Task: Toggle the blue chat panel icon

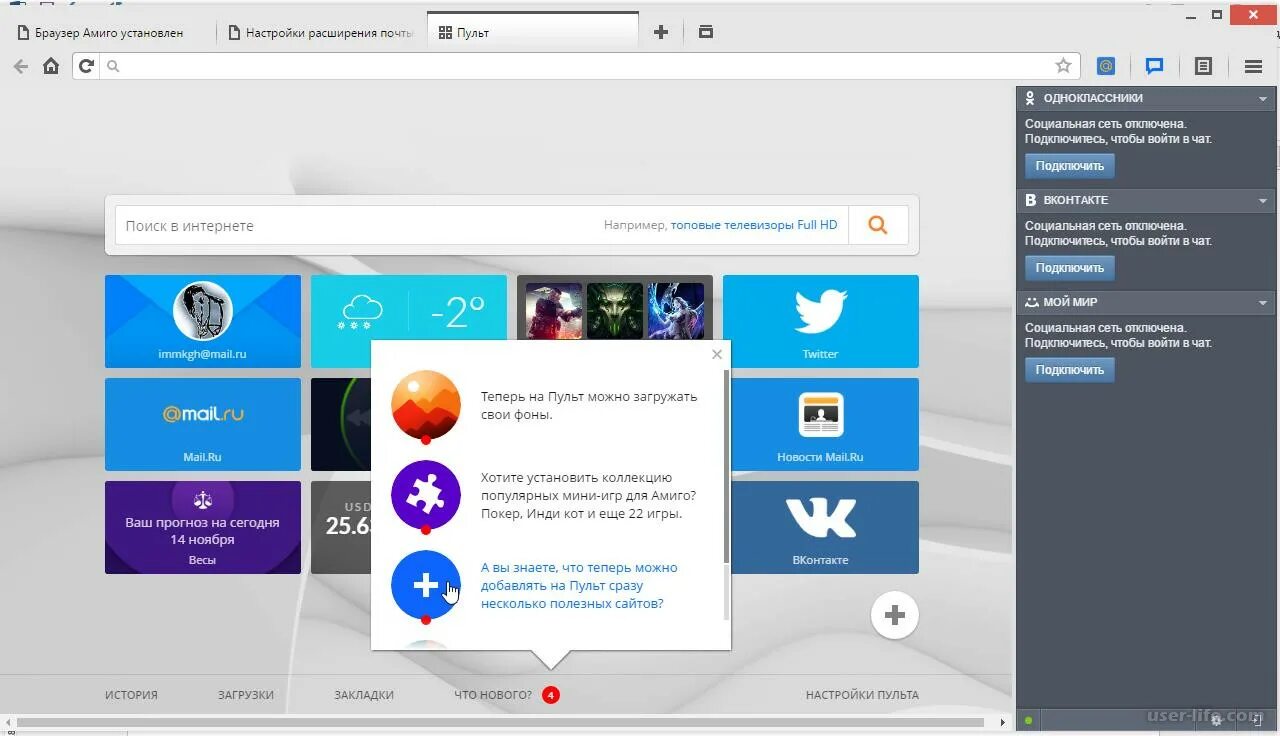Action: (x=1154, y=66)
